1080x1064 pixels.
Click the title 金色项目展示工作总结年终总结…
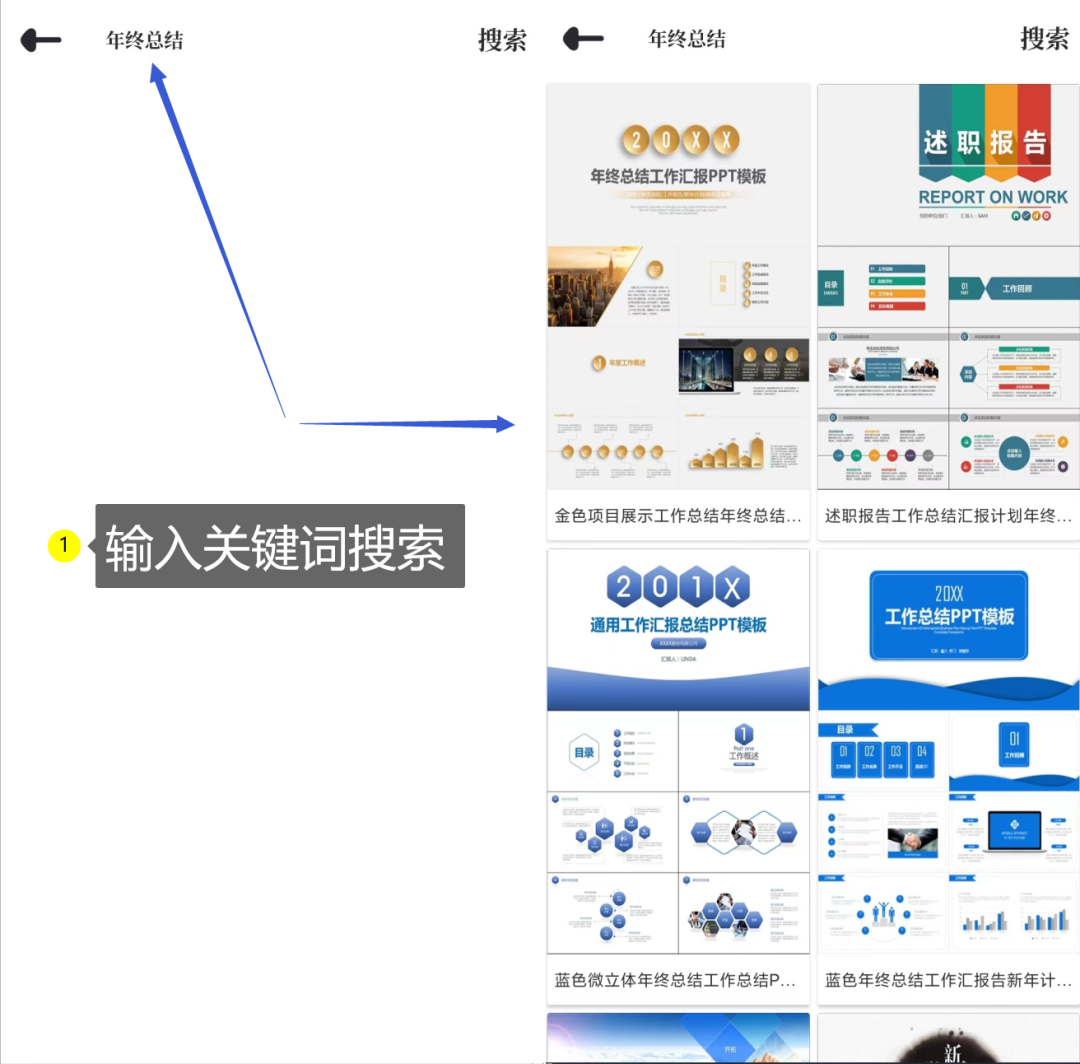pyautogui.click(x=678, y=516)
